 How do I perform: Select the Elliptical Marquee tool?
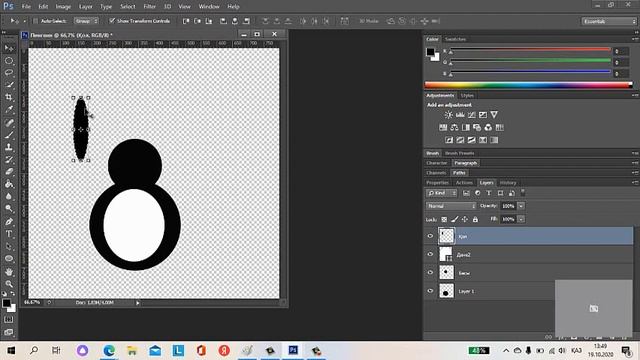tap(9, 60)
